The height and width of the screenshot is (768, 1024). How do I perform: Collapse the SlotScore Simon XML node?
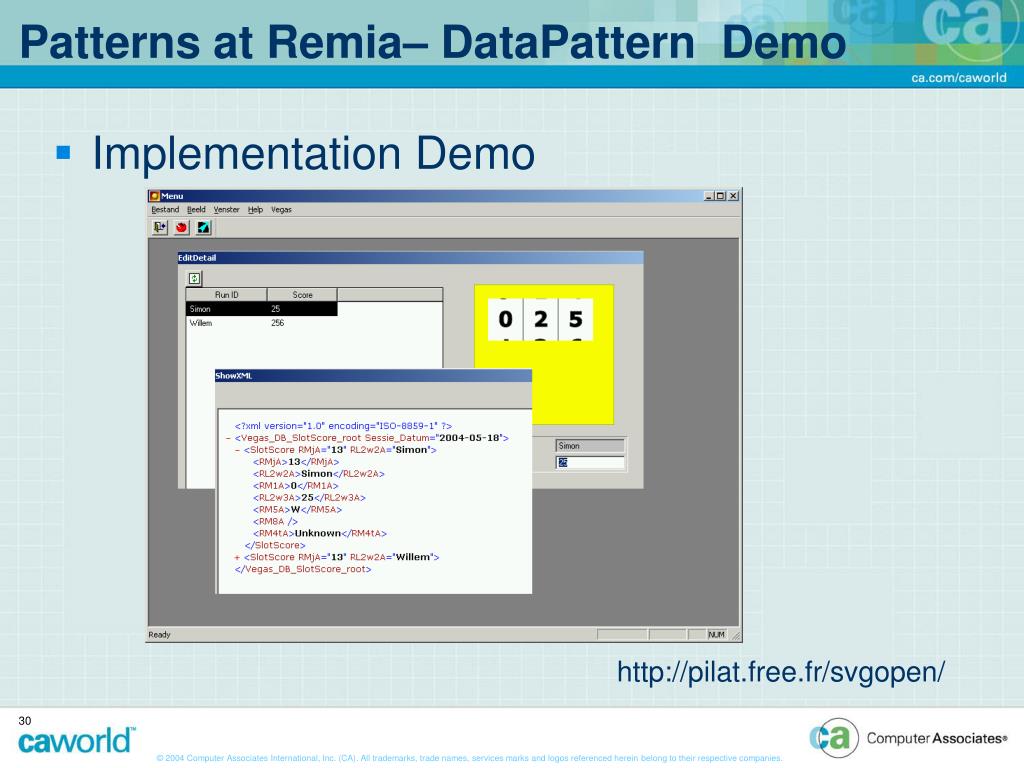coord(238,450)
